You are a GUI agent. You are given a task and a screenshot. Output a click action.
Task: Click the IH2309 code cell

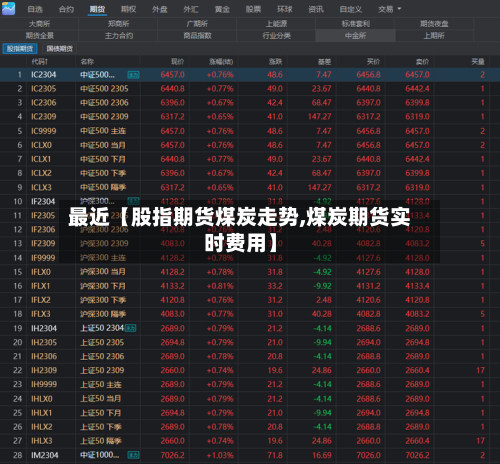44,370
